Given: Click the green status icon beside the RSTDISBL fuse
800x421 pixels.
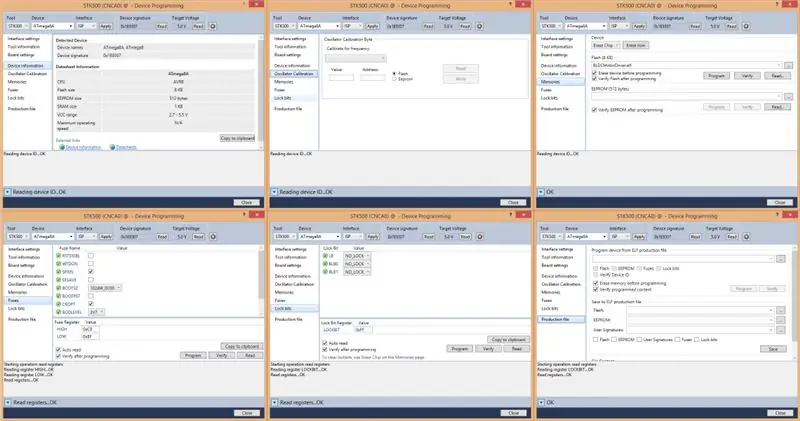Looking at the screenshot, I should click(59, 256).
